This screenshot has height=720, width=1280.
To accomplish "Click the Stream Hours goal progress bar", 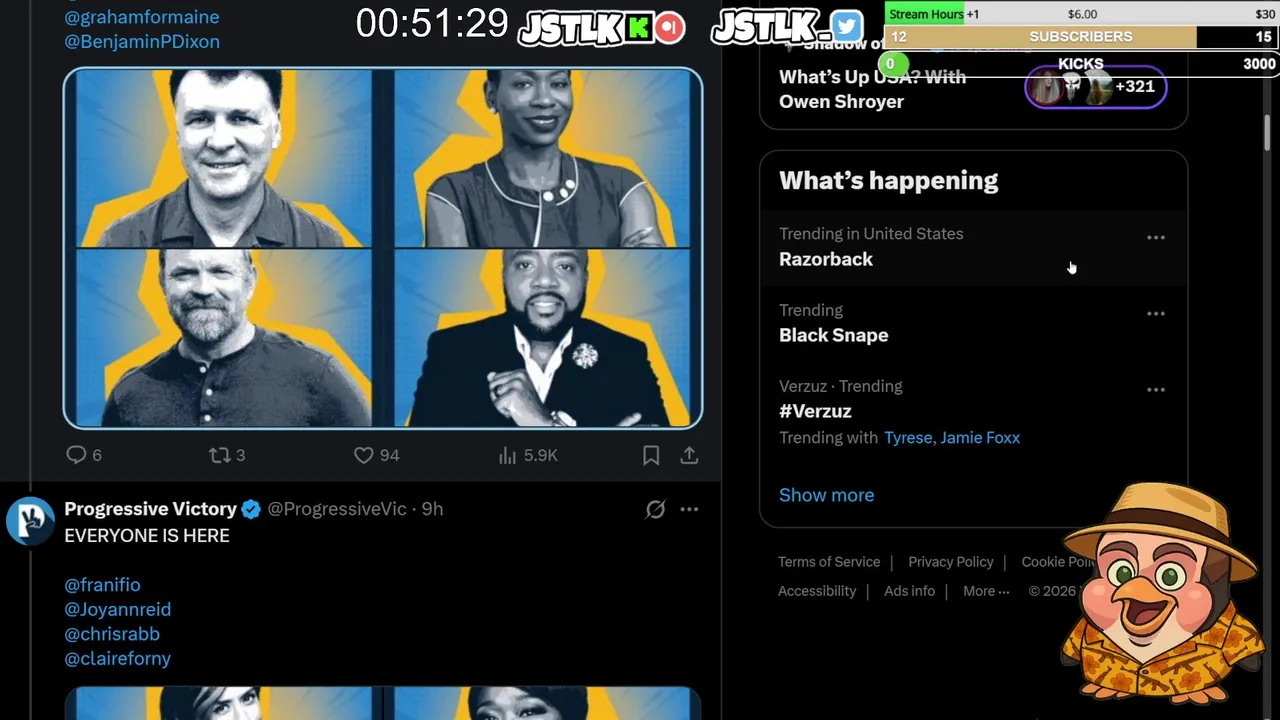I will point(1080,14).
